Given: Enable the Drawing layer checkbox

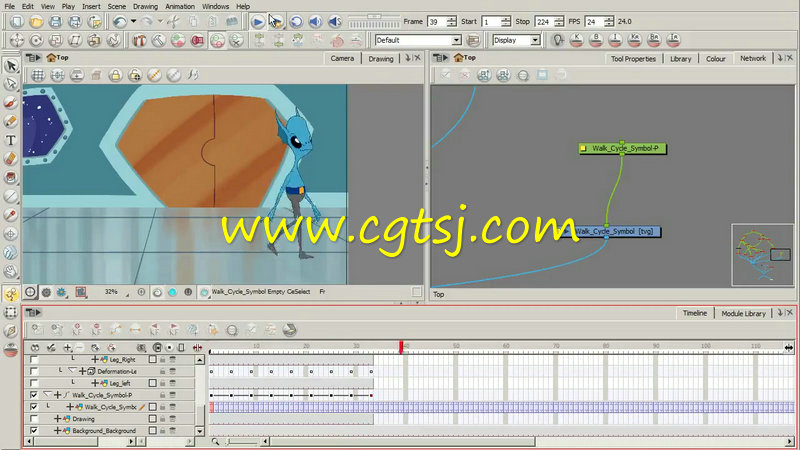Looking at the screenshot, I should point(34,419).
